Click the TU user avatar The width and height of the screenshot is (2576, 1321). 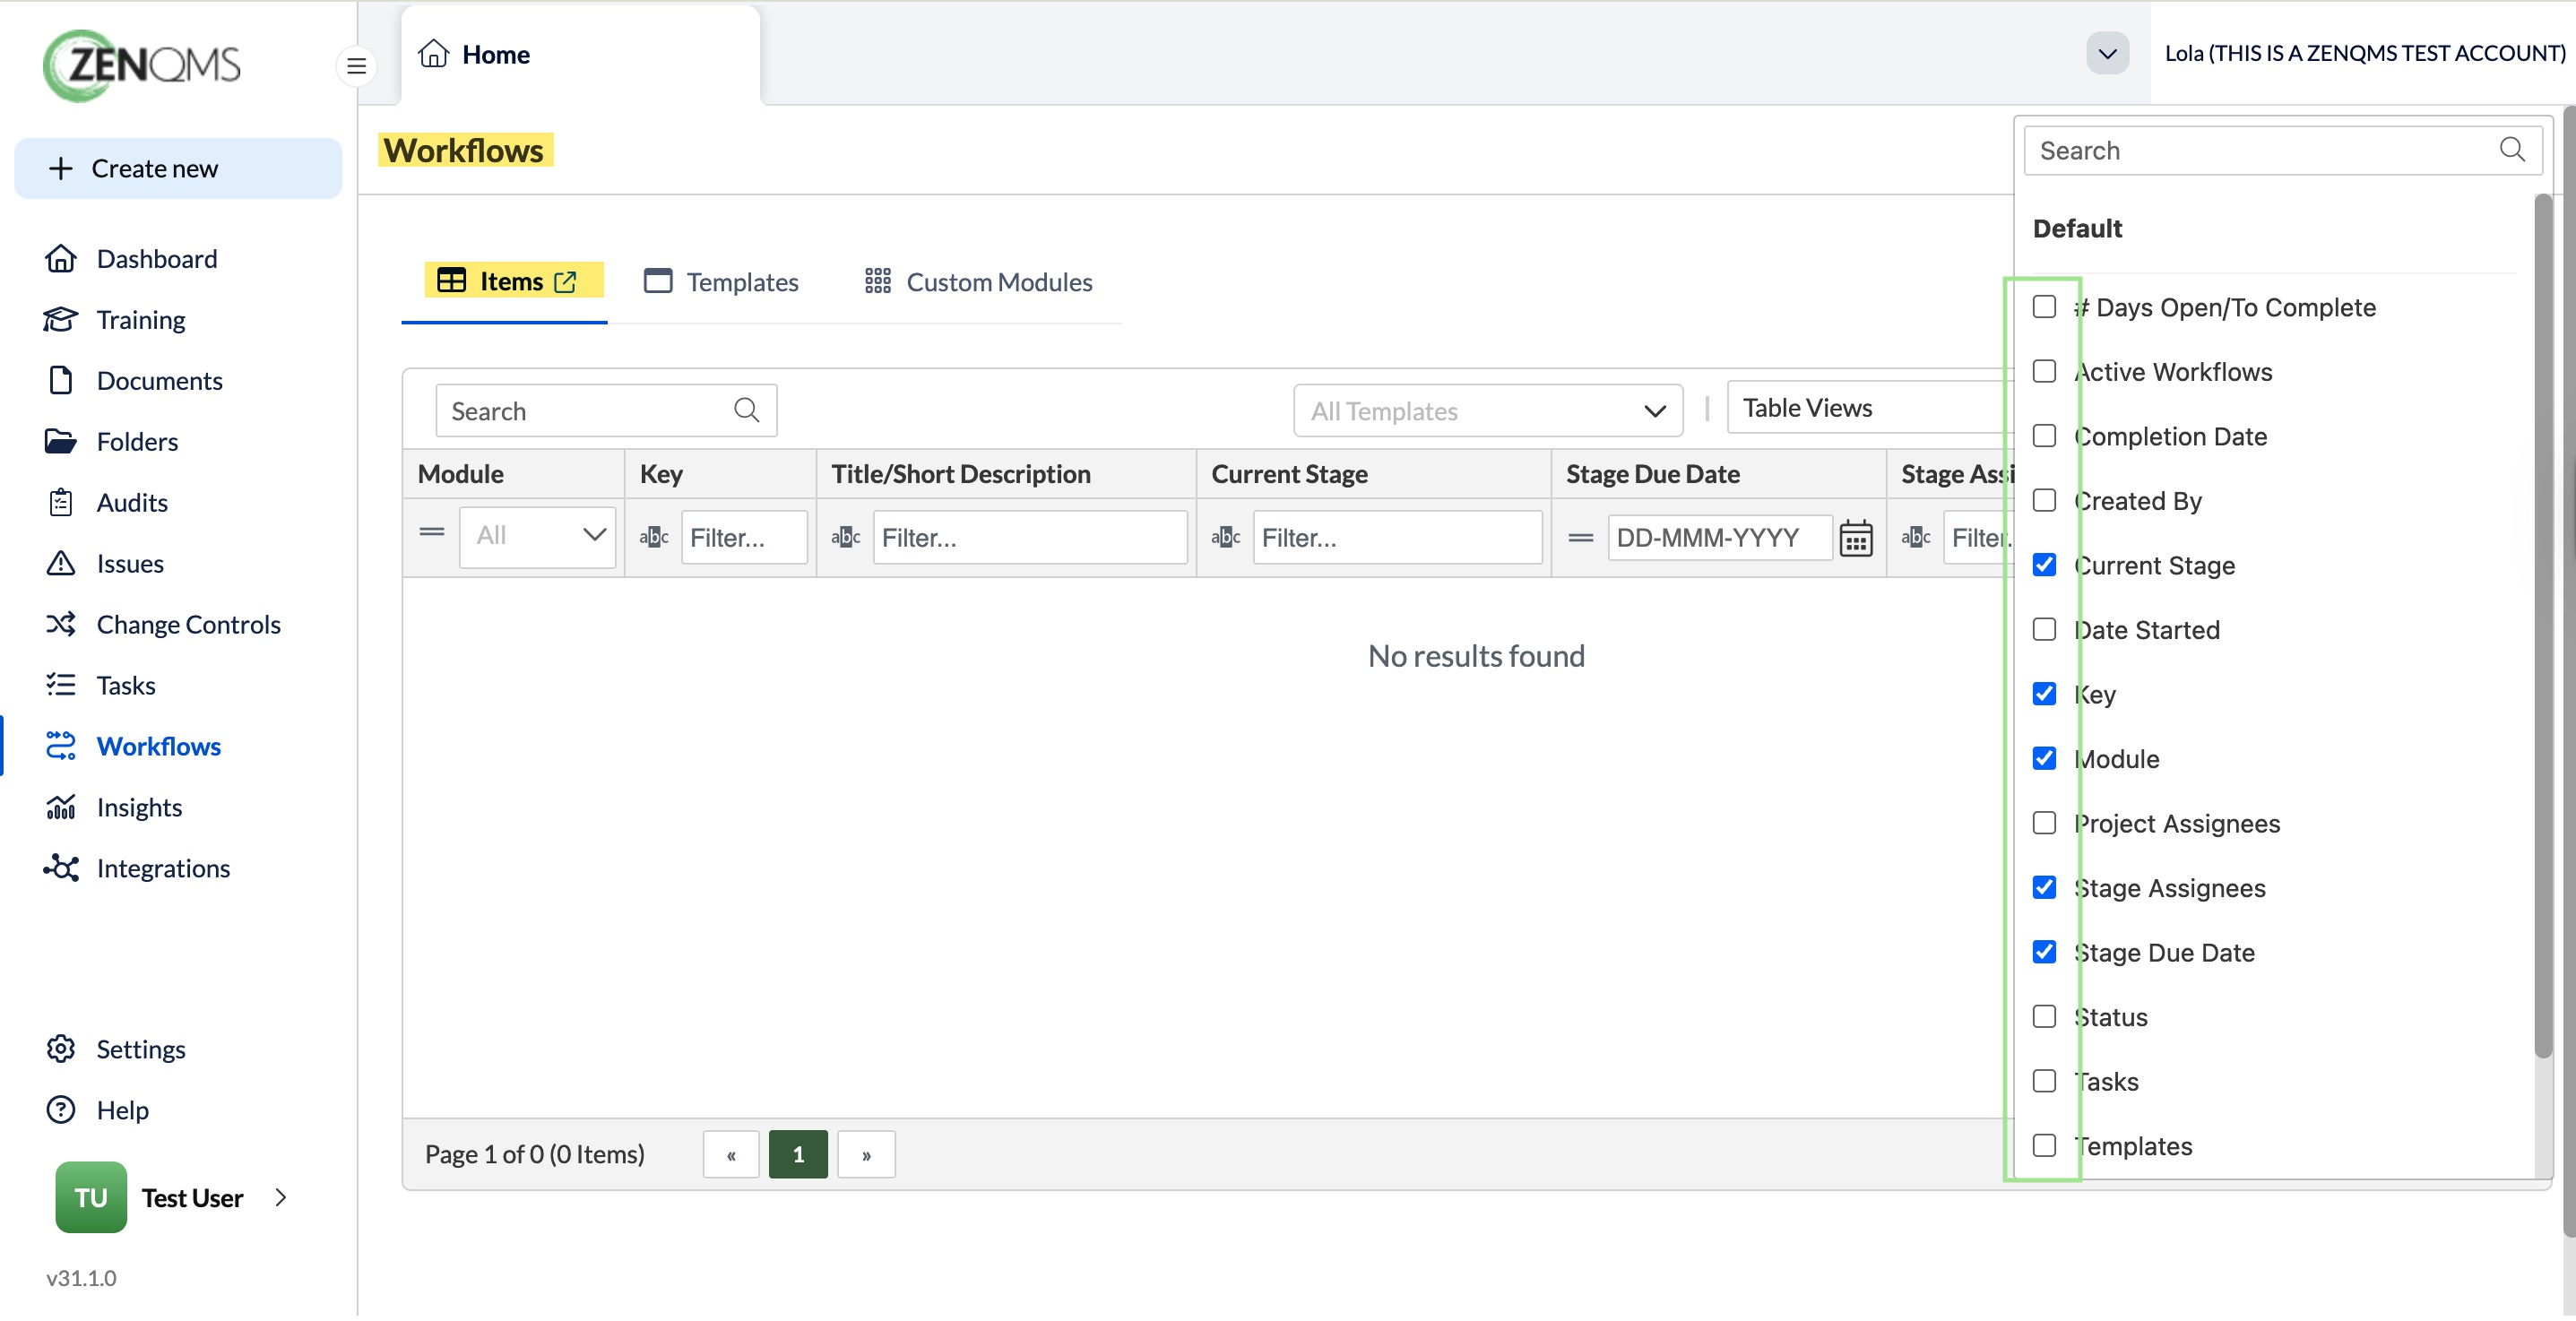pyautogui.click(x=91, y=1198)
